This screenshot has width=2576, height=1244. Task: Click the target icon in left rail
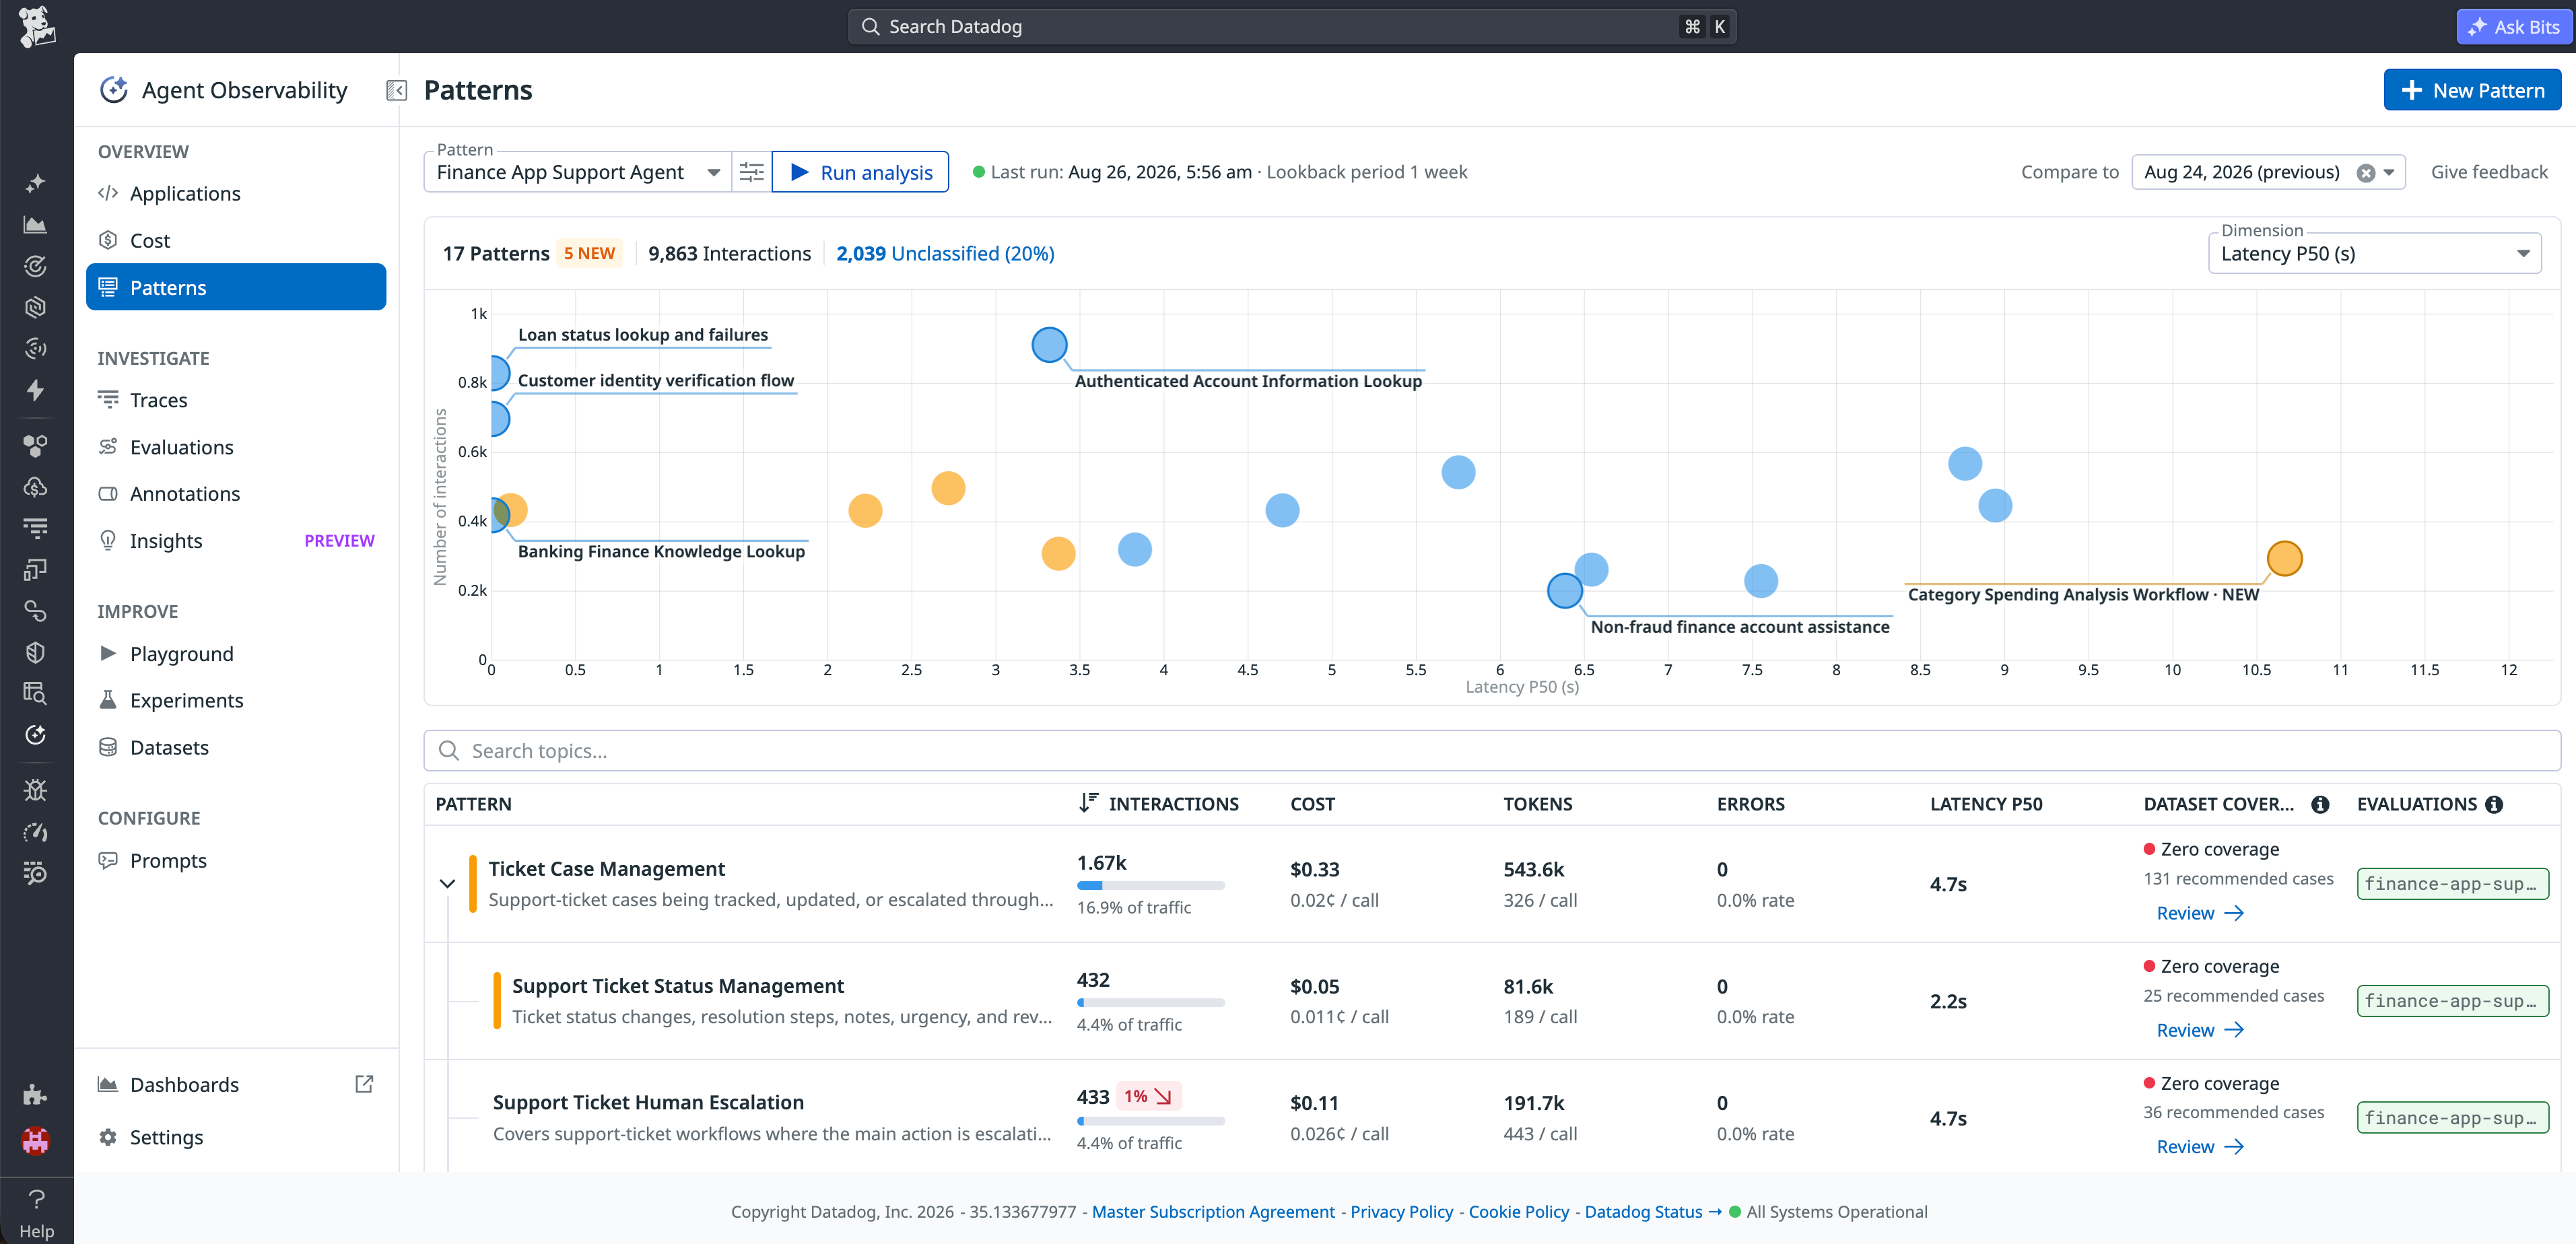35,266
